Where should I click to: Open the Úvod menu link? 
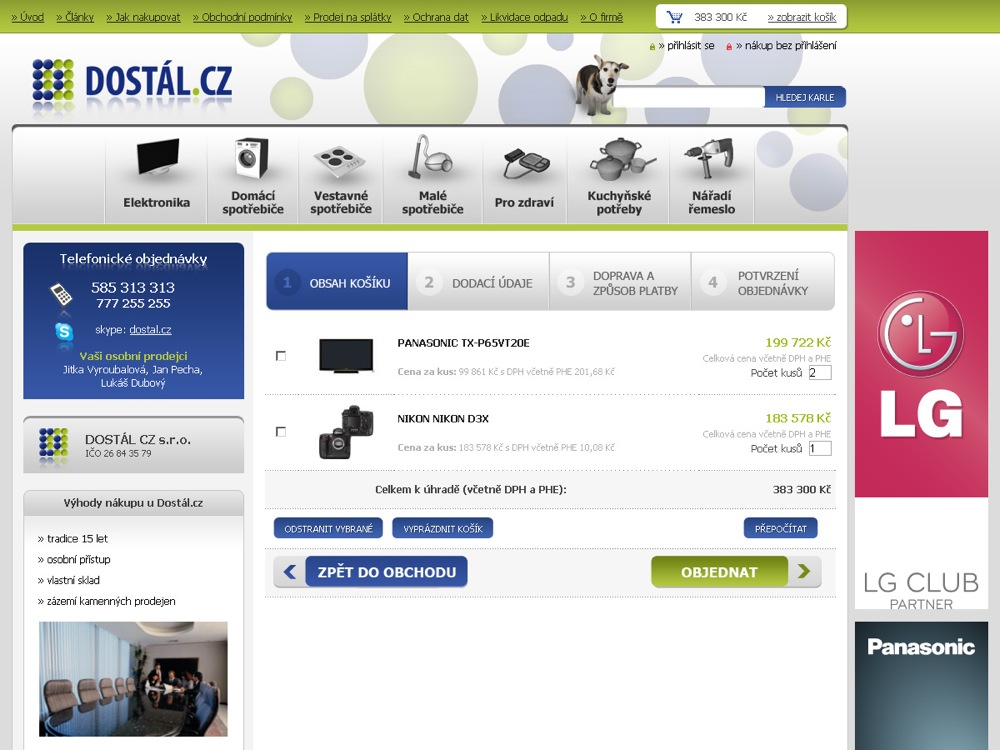pyautogui.click(x=27, y=17)
